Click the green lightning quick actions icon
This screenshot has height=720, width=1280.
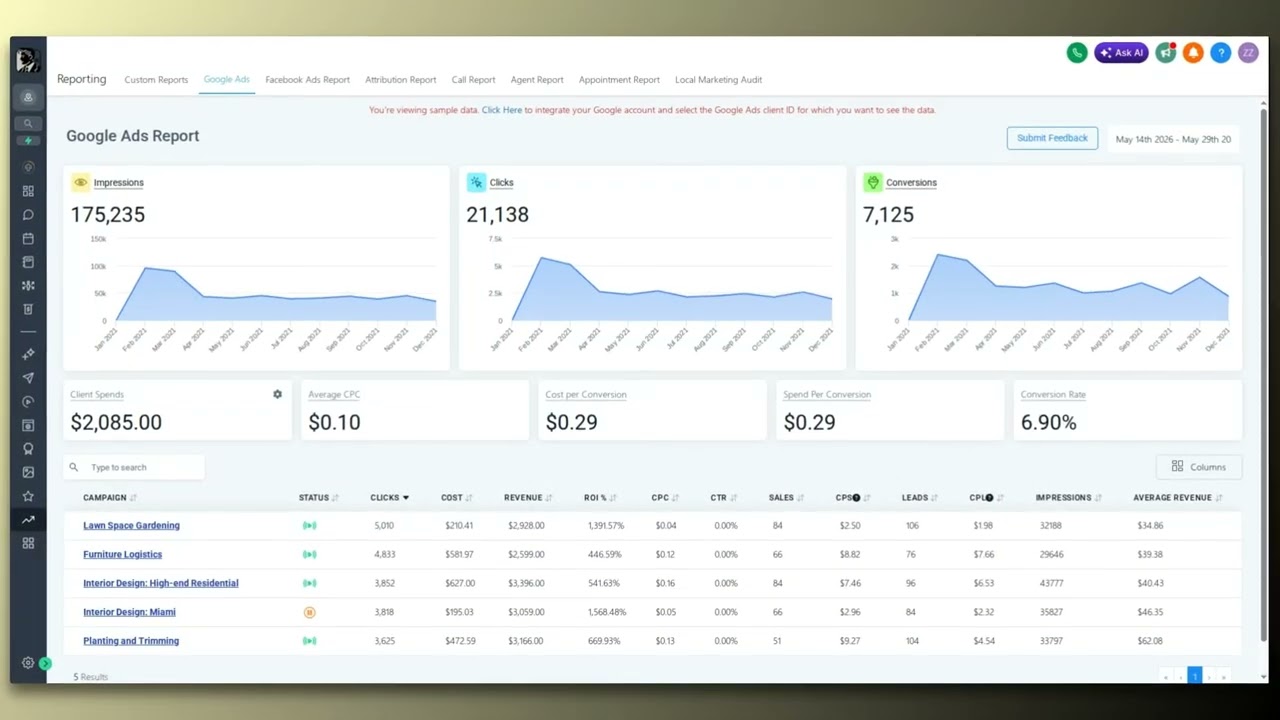click(x=28, y=141)
